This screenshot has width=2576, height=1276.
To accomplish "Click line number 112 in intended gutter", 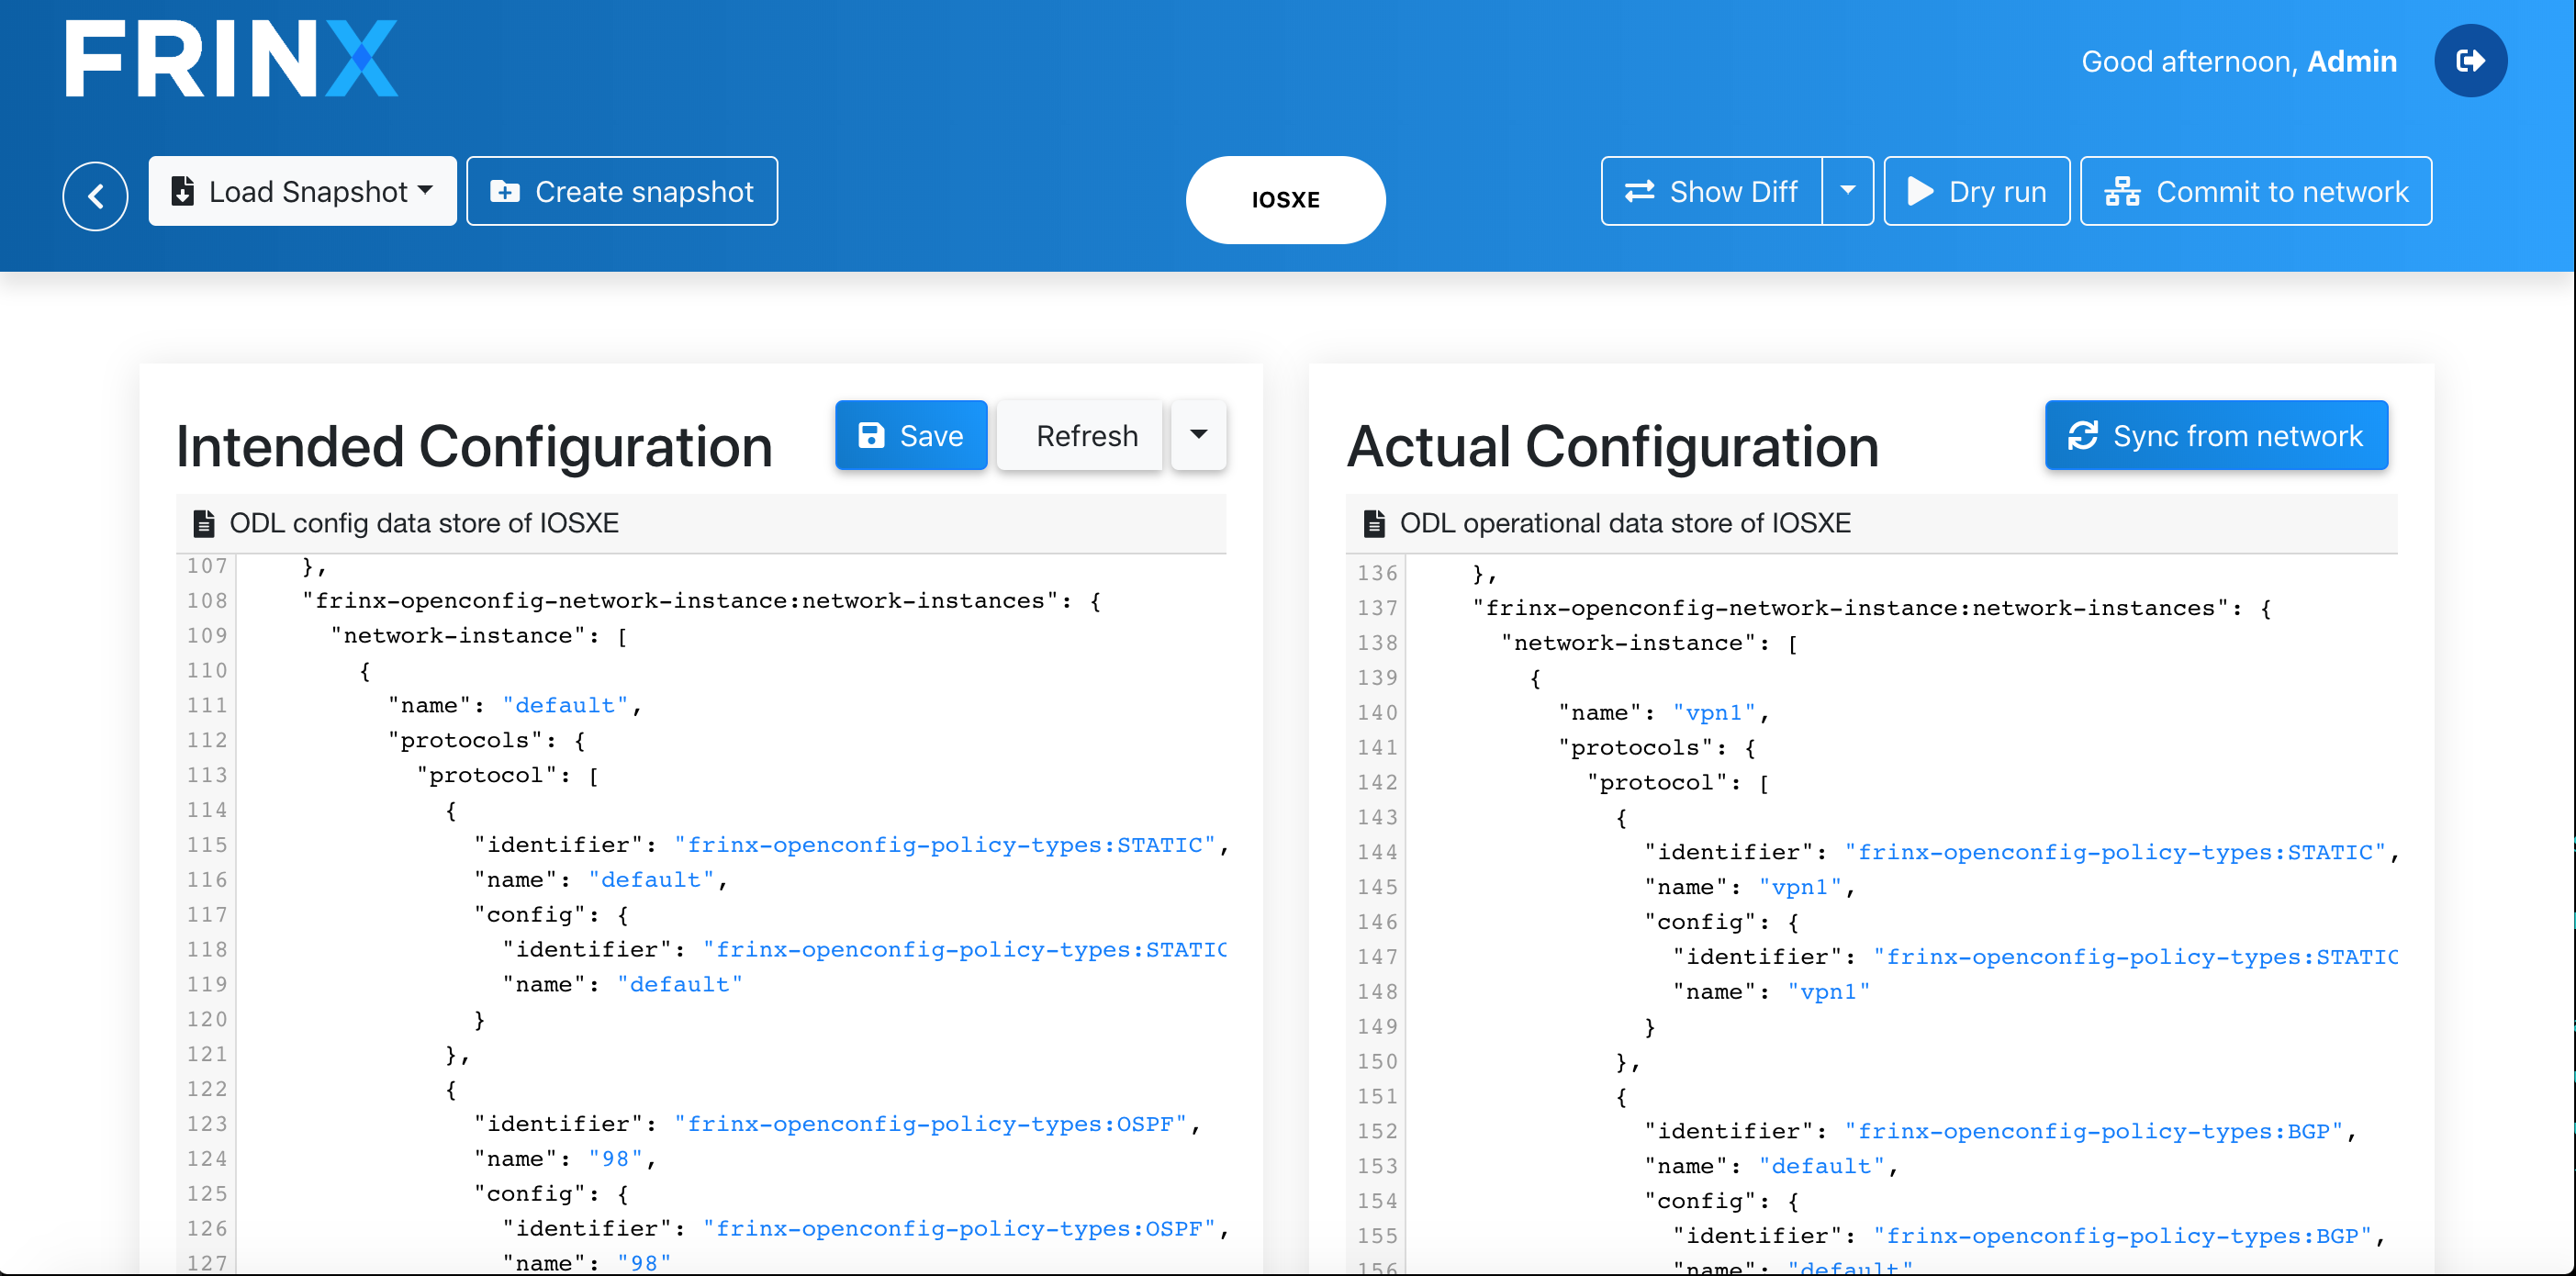I will click(x=207, y=740).
